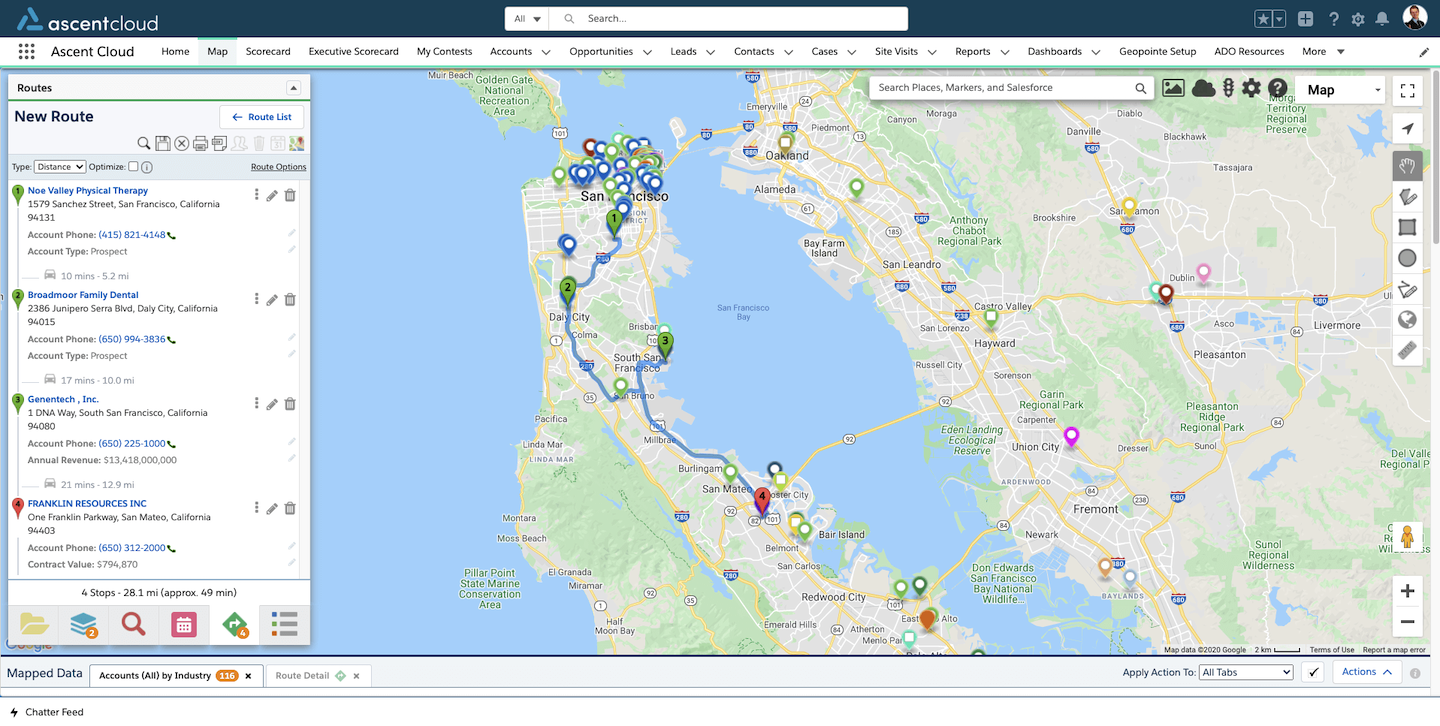Viewport: 1440px width, 726px height.
Task: Apply action checkmark button
Action: [x=1314, y=672]
